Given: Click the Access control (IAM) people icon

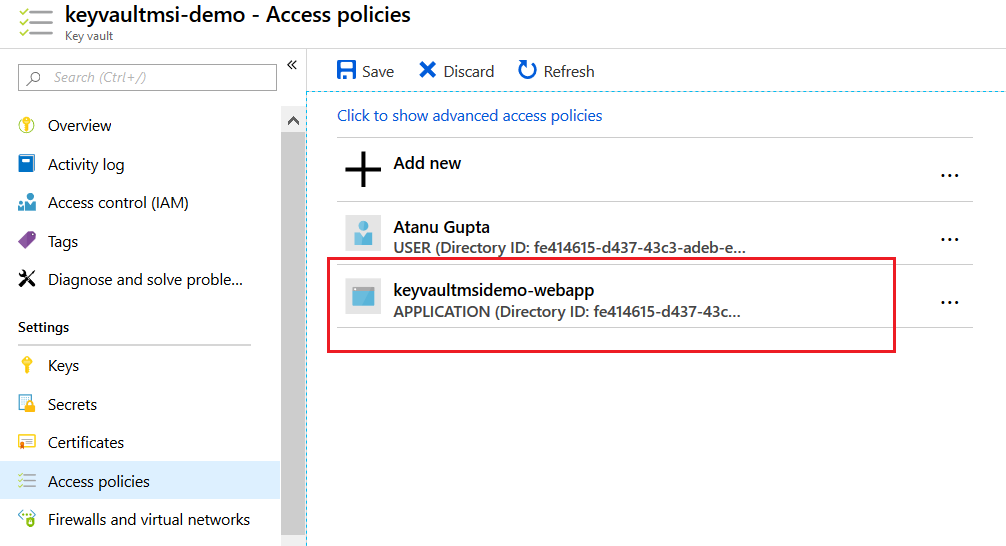Looking at the screenshot, I should [27, 202].
